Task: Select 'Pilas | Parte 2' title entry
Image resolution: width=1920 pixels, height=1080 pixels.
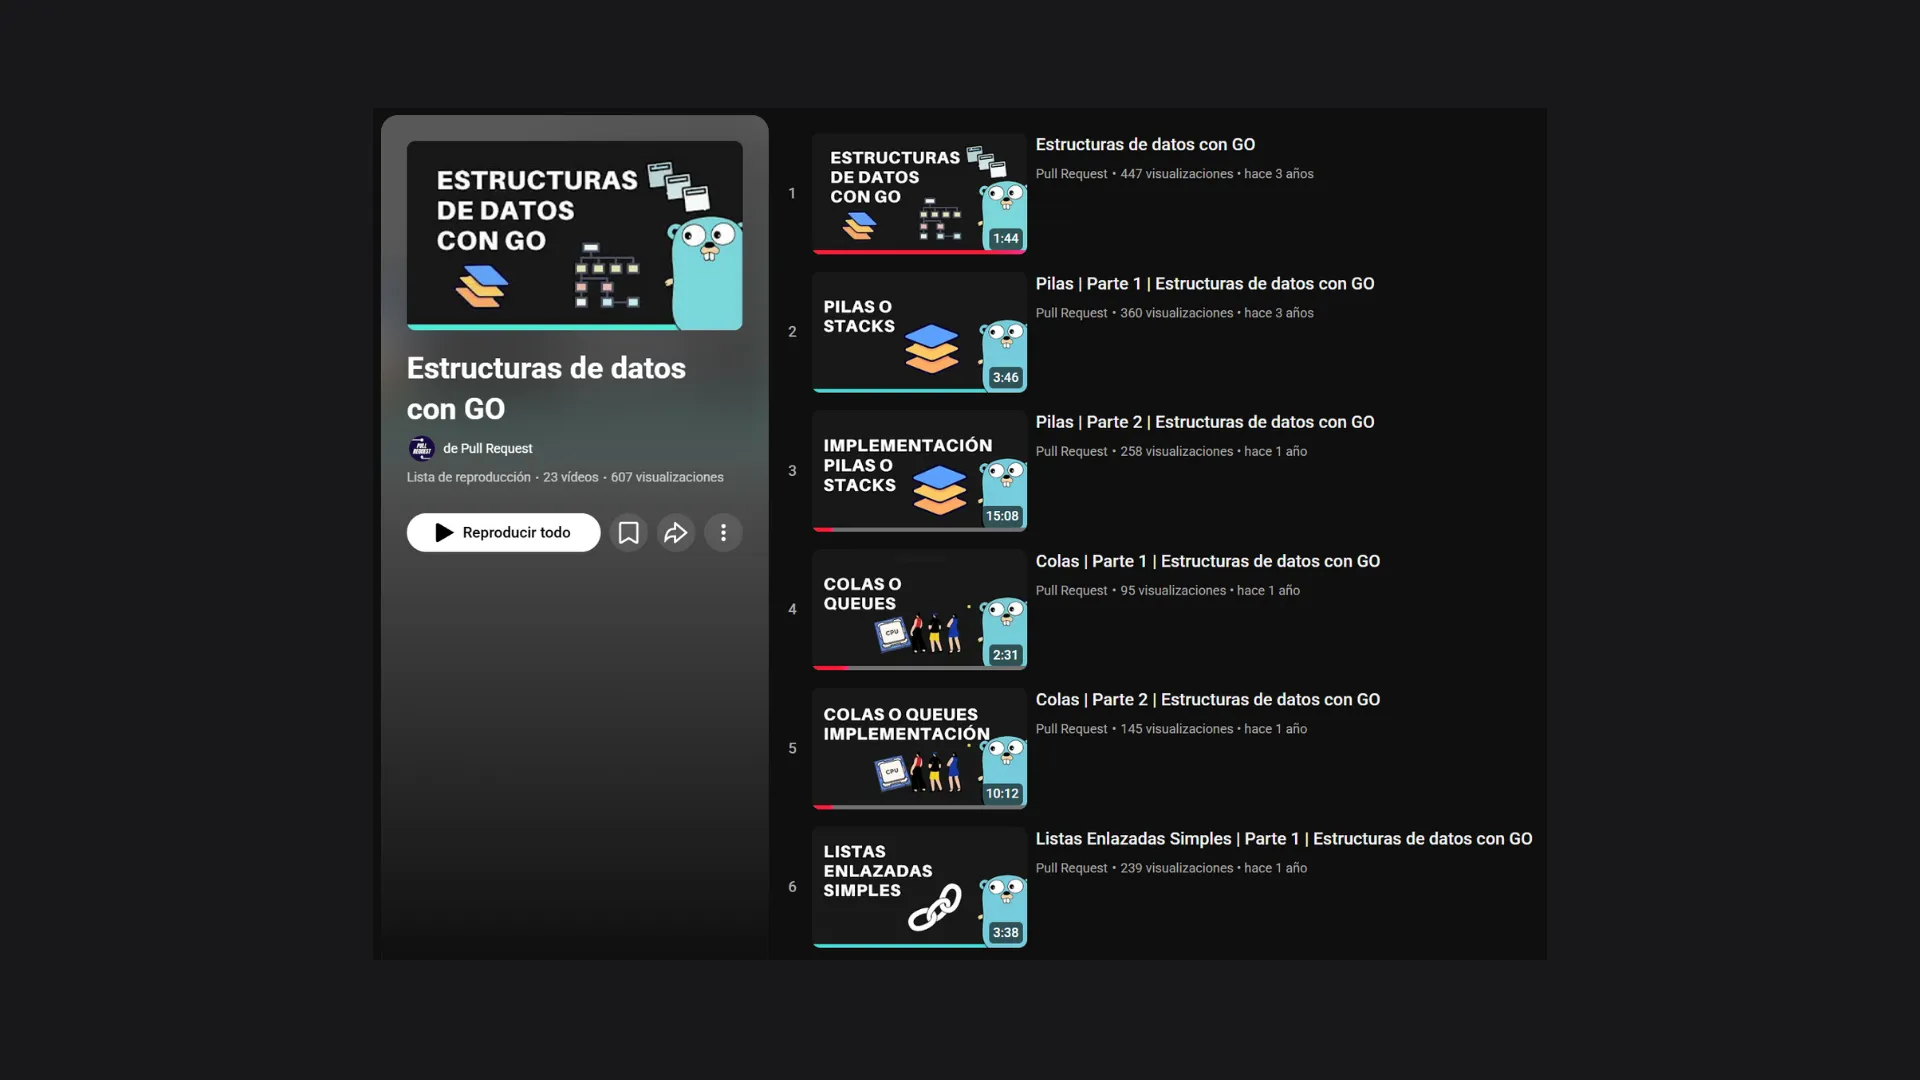Action: click(x=1205, y=421)
